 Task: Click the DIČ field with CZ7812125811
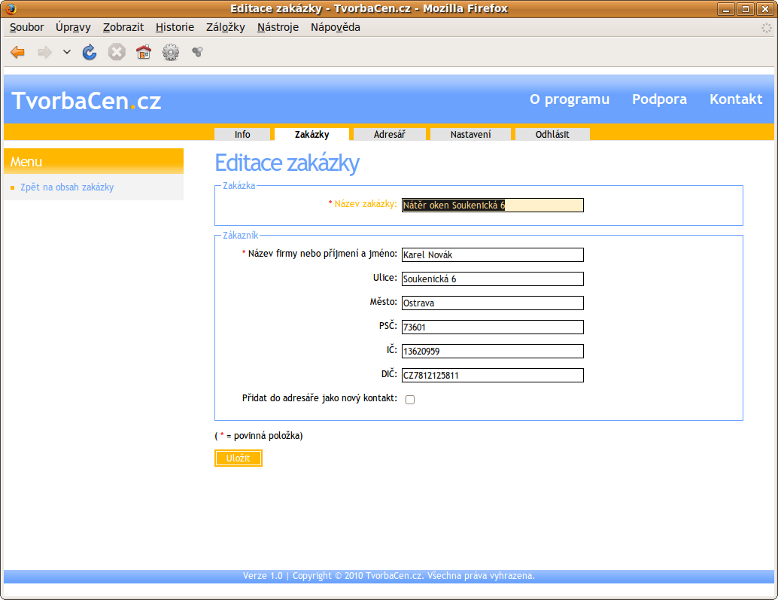pyautogui.click(x=493, y=375)
